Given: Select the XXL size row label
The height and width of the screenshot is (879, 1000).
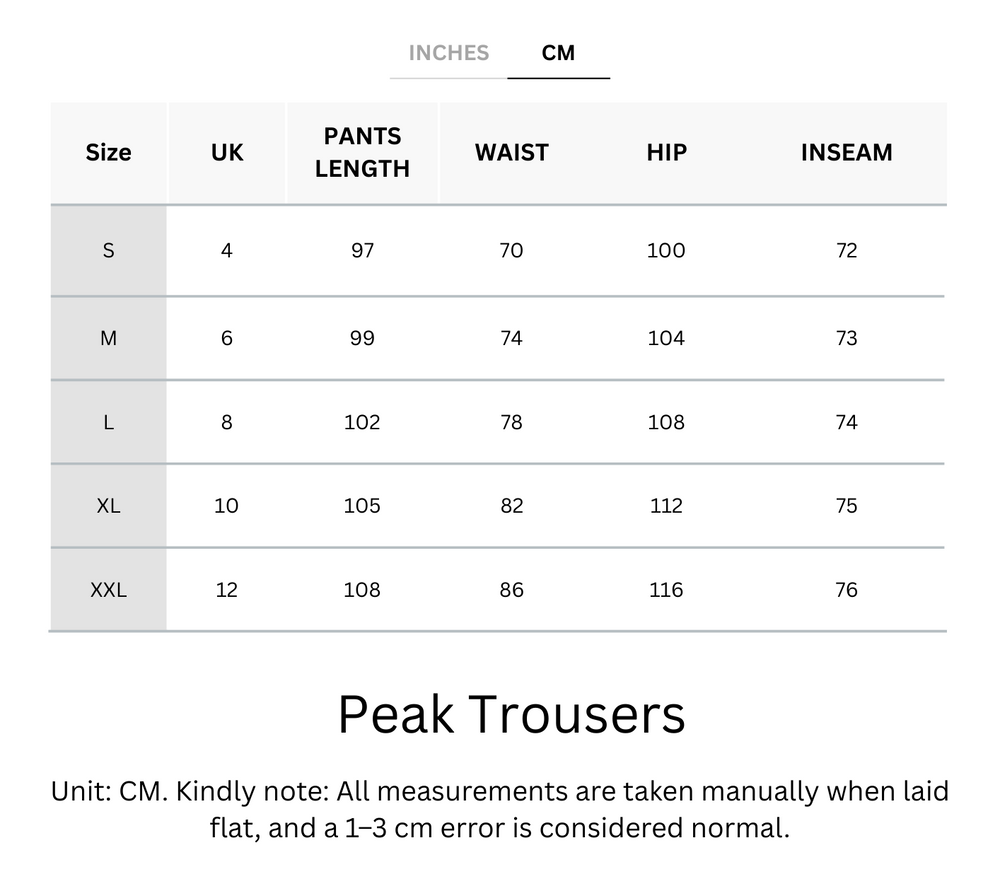Looking at the screenshot, I should pos(107,590).
